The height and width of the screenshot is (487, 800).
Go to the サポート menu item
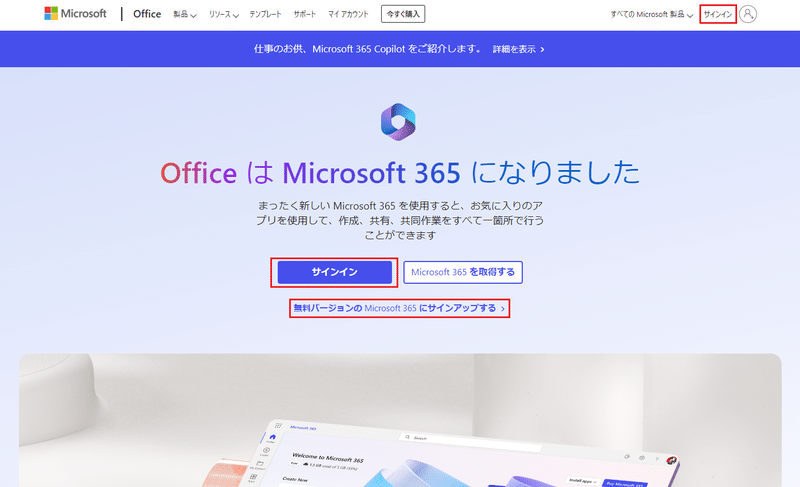pyautogui.click(x=305, y=14)
